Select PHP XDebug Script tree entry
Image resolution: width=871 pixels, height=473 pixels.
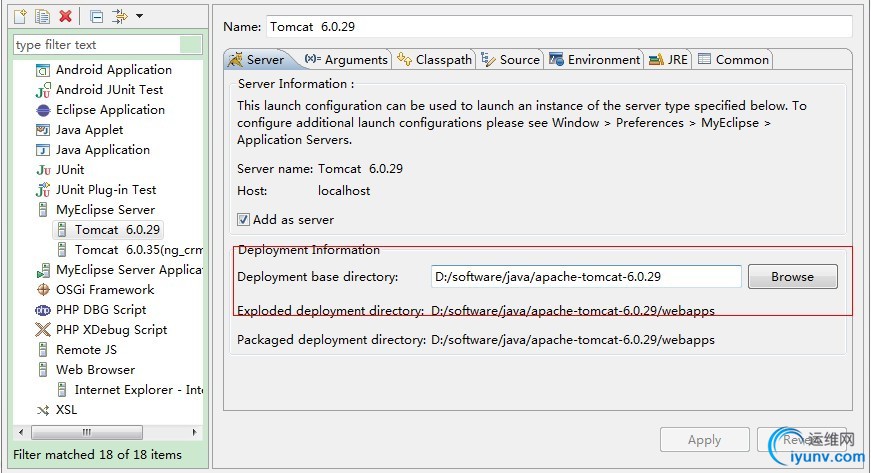pyautogui.click(x=112, y=330)
